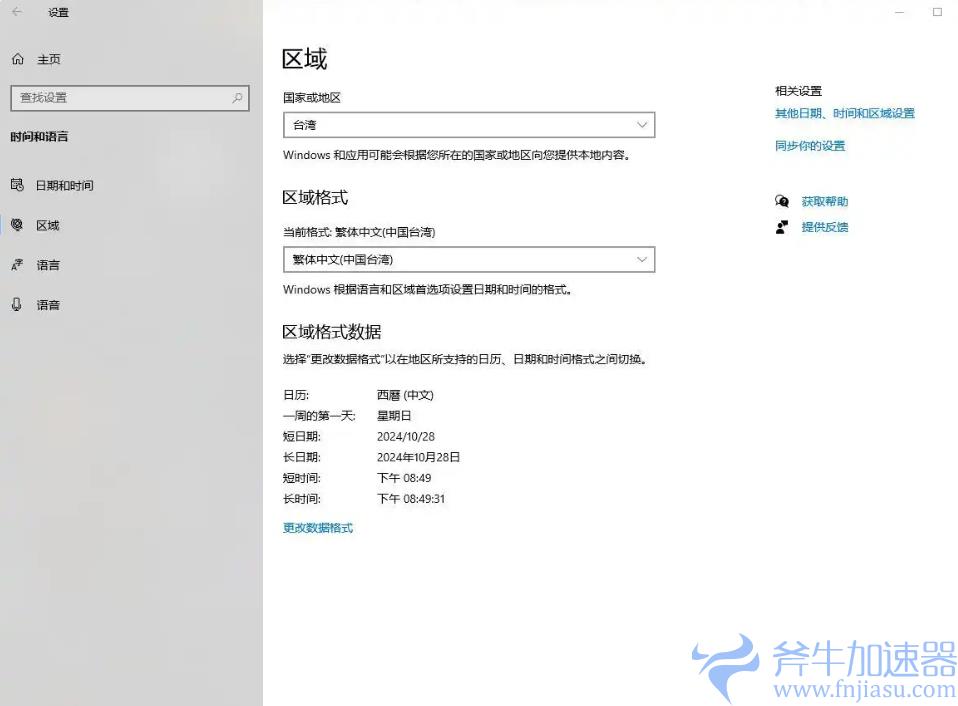Click the 获取帮助 text link
This screenshot has width=958, height=706.
click(x=824, y=202)
